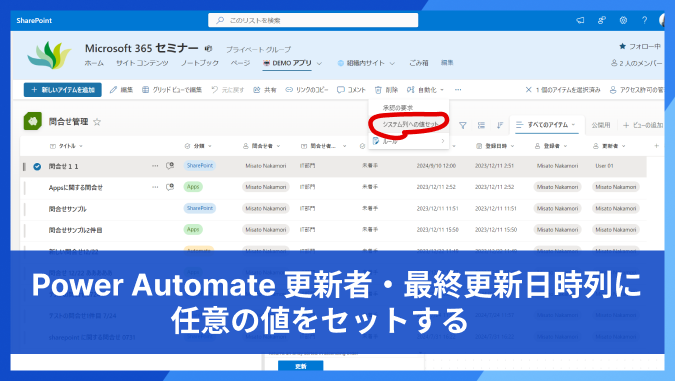The height and width of the screenshot is (381, 675).
Task: Go to ノートブック navigation tab
Action: click(200, 63)
